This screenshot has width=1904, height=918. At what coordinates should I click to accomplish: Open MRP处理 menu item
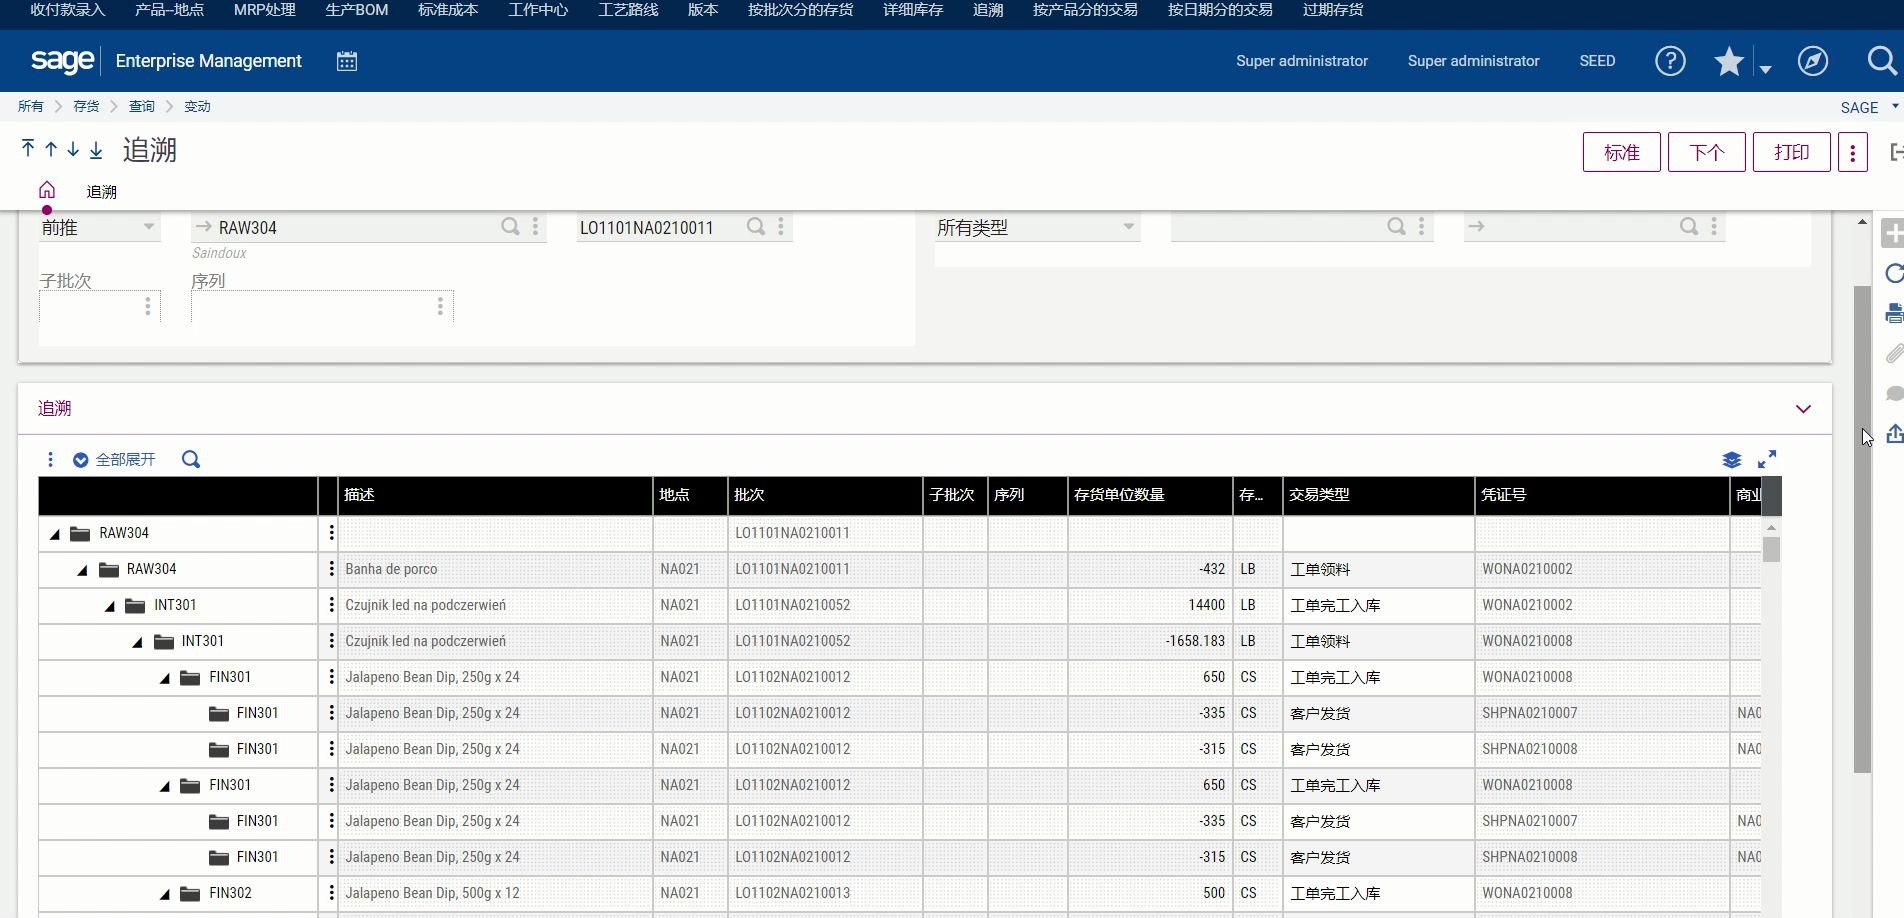(264, 10)
